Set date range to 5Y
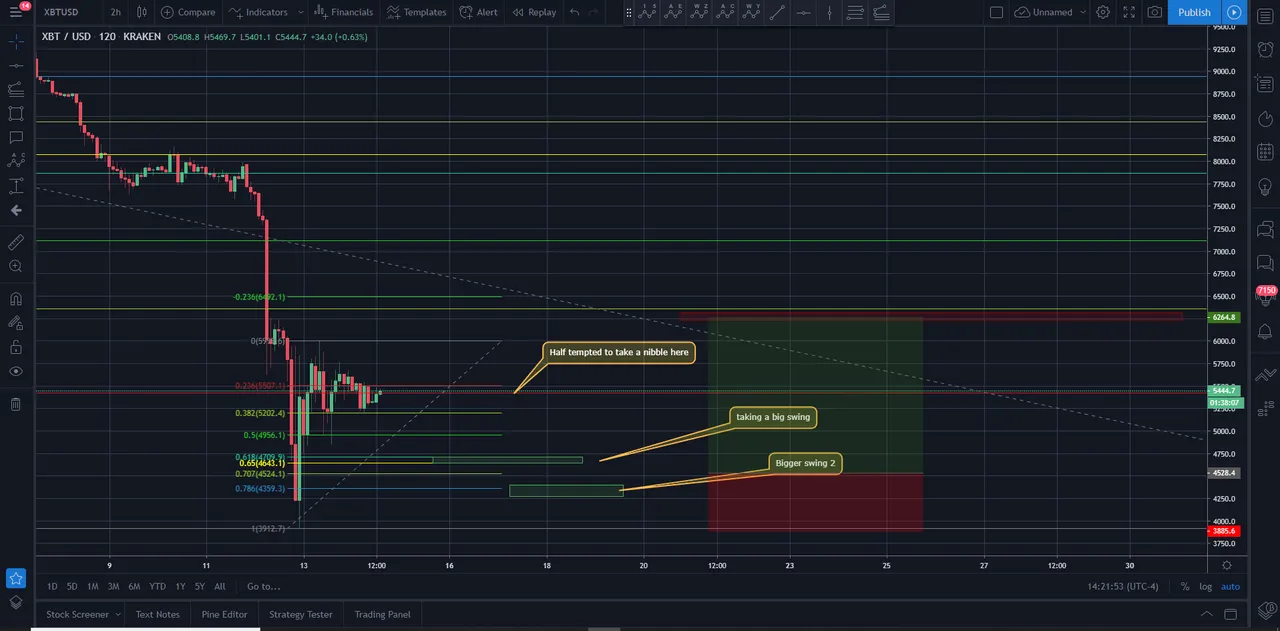 coord(200,586)
